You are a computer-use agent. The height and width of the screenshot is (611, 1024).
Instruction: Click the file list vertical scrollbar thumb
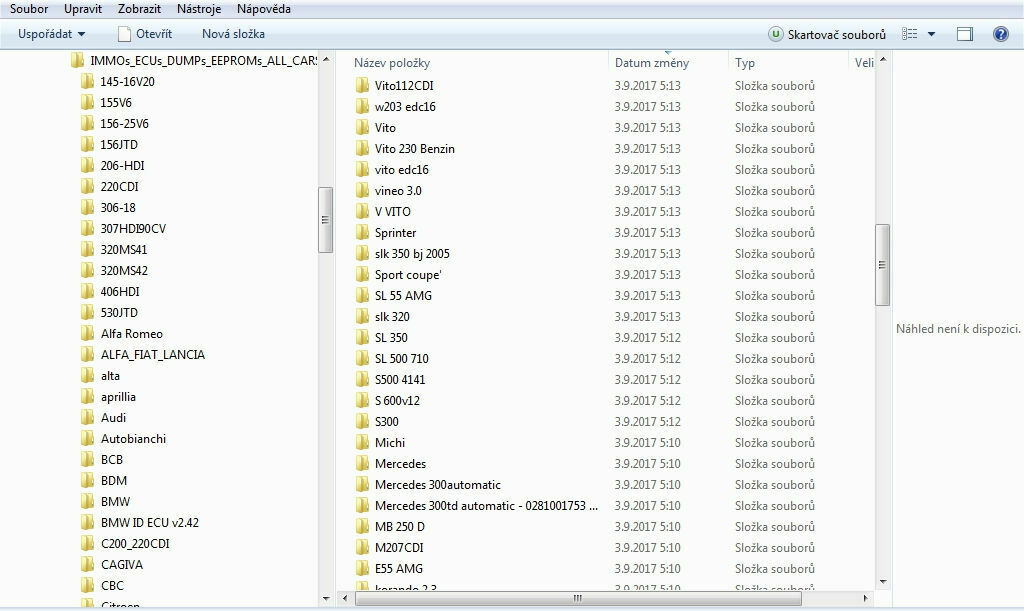882,265
